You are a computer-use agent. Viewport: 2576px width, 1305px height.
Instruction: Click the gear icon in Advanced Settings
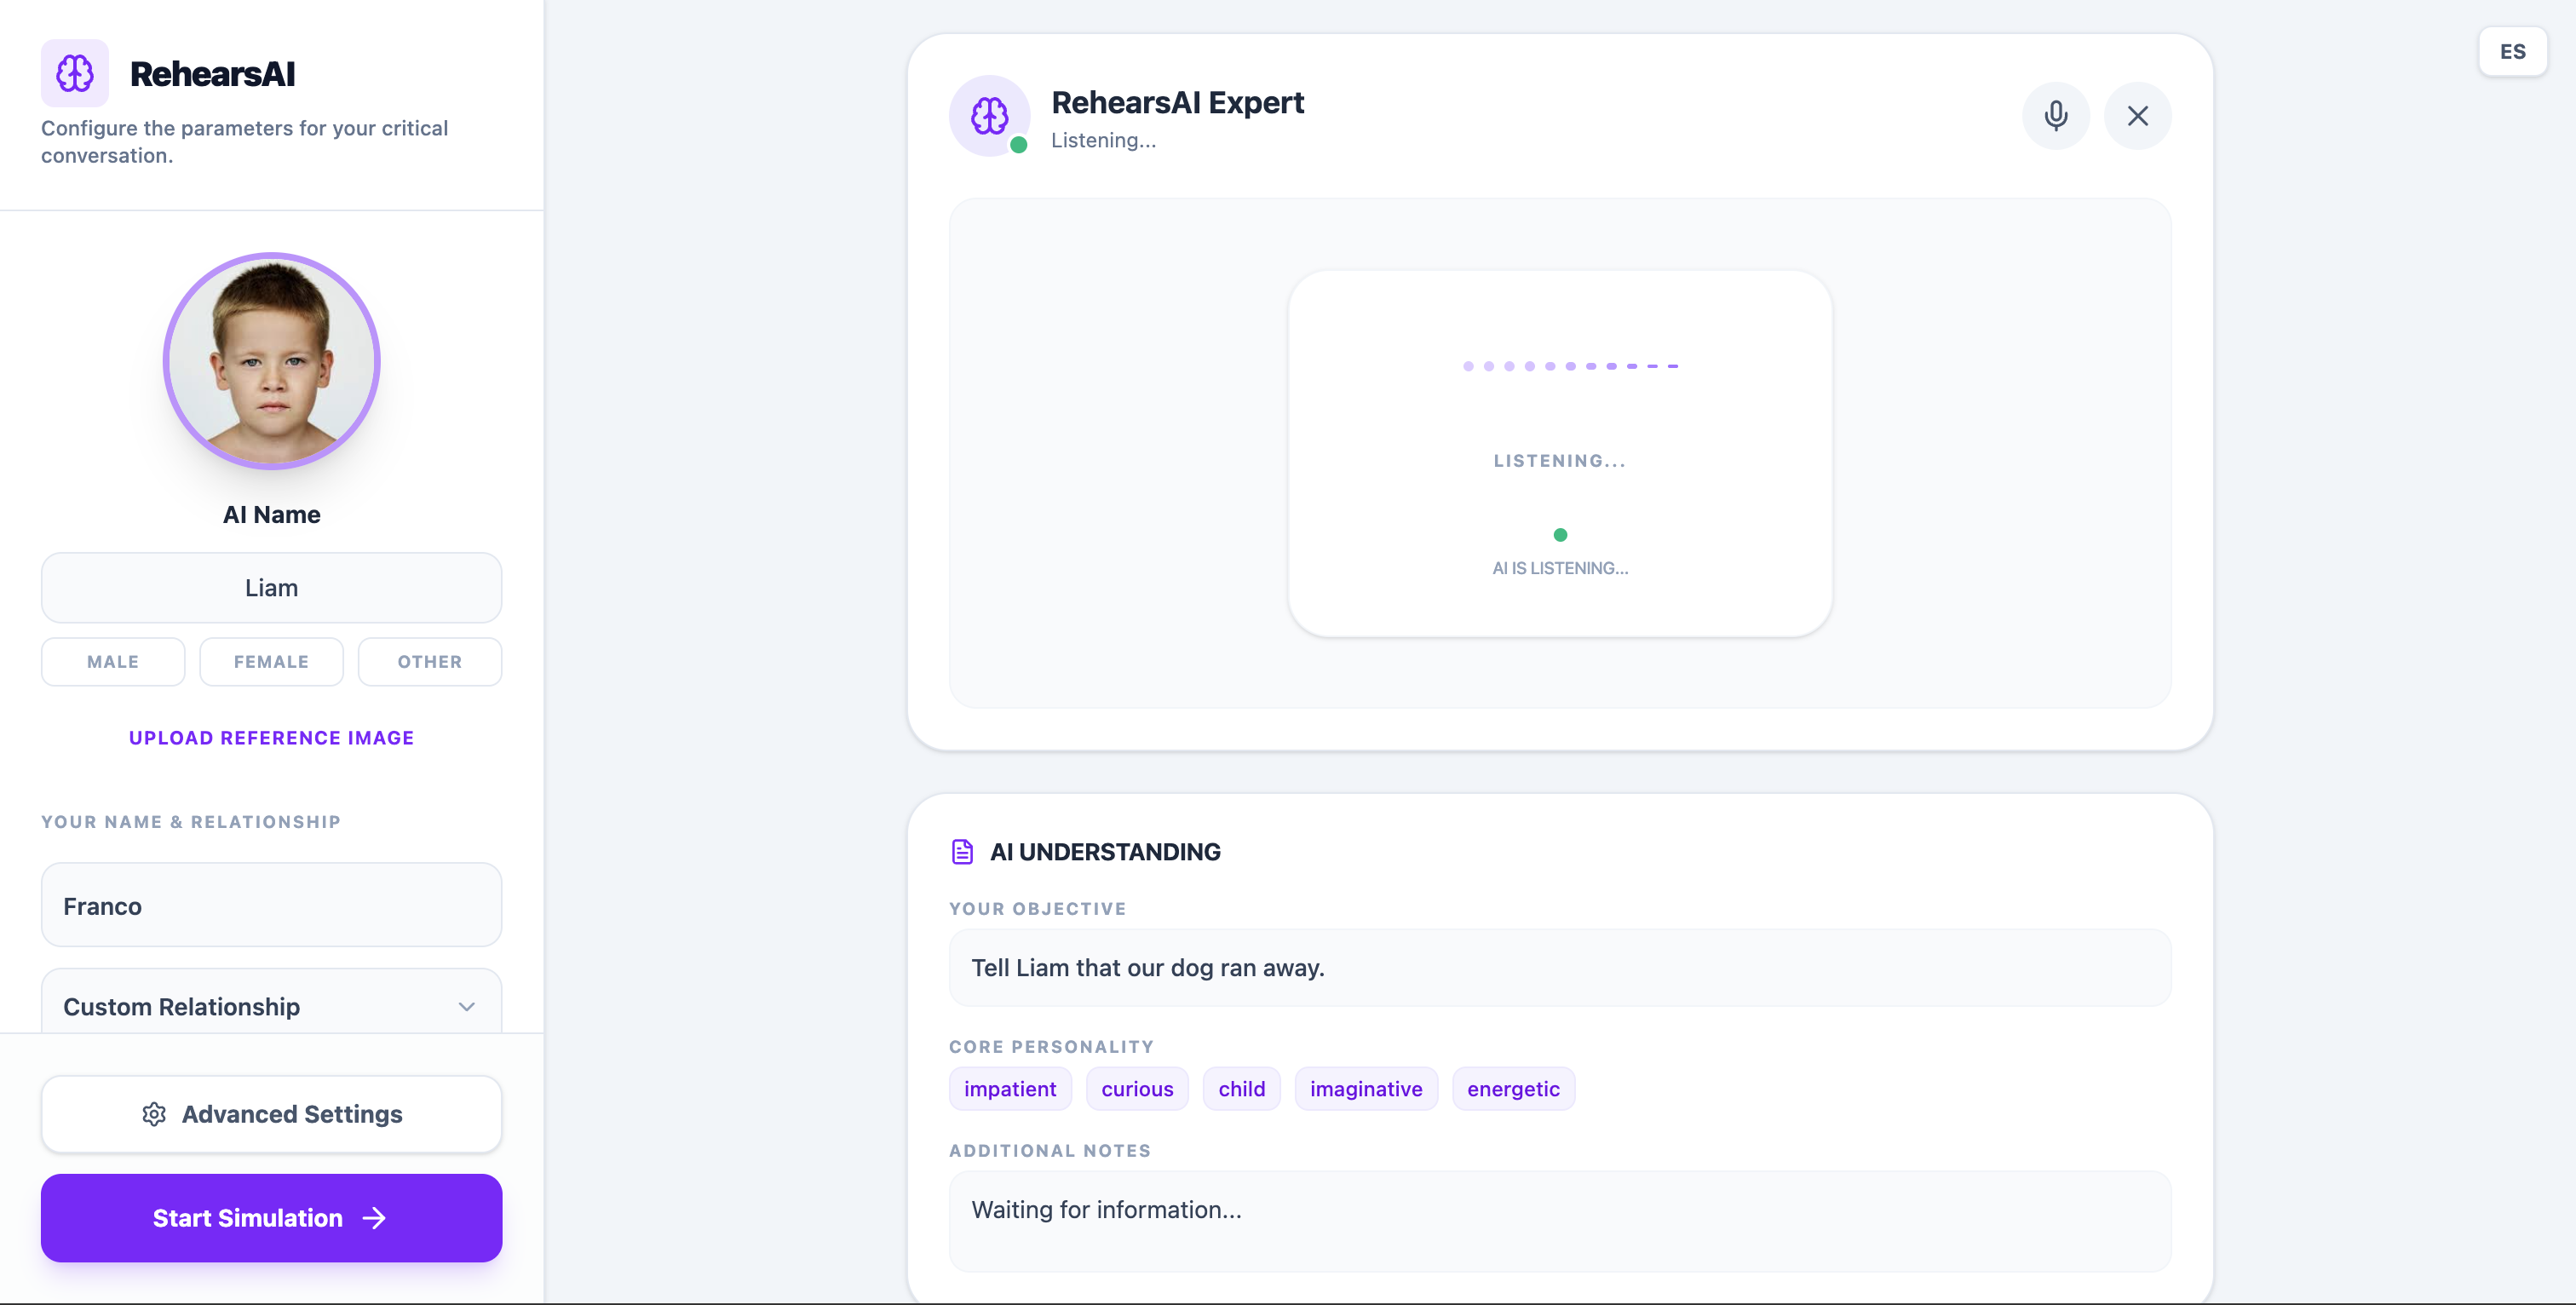(154, 1114)
